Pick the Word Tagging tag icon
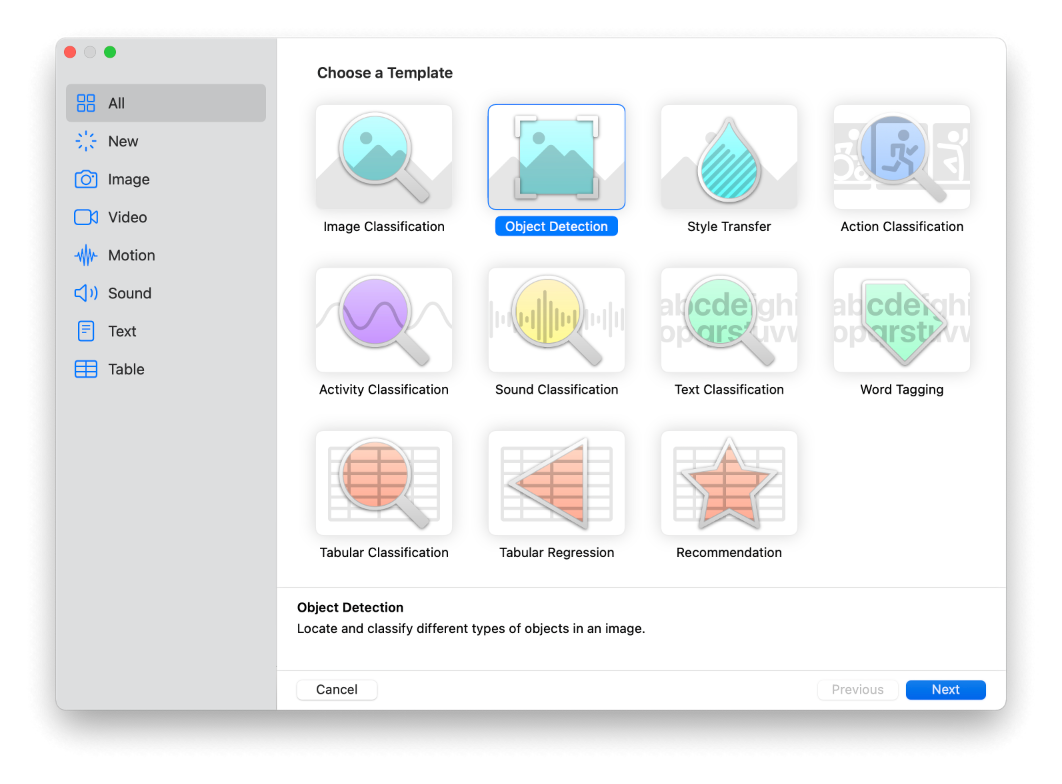The height and width of the screenshot is (784, 1062). [x=902, y=320]
